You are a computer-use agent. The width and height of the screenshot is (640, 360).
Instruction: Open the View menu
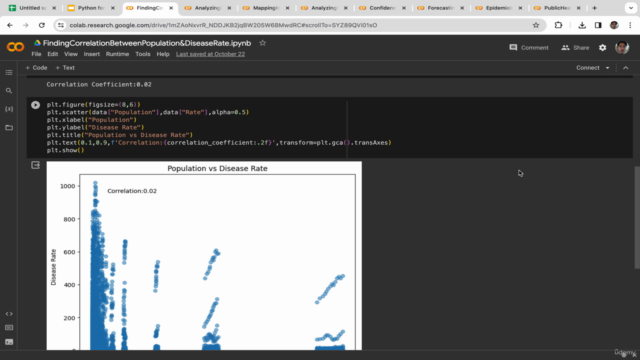point(71,54)
